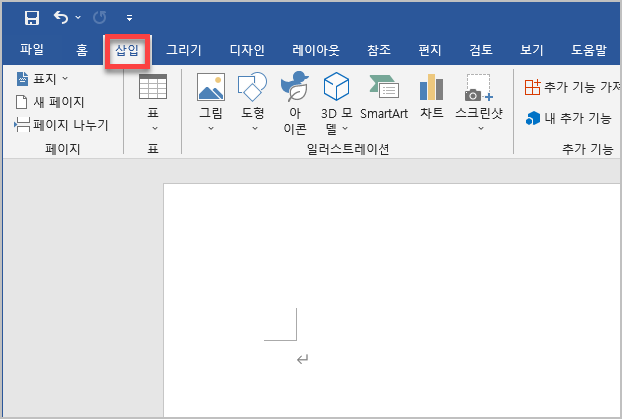Click 추가 기능 가져오기 get add-ins
622x419 pixels.
pyautogui.click(x=572, y=87)
